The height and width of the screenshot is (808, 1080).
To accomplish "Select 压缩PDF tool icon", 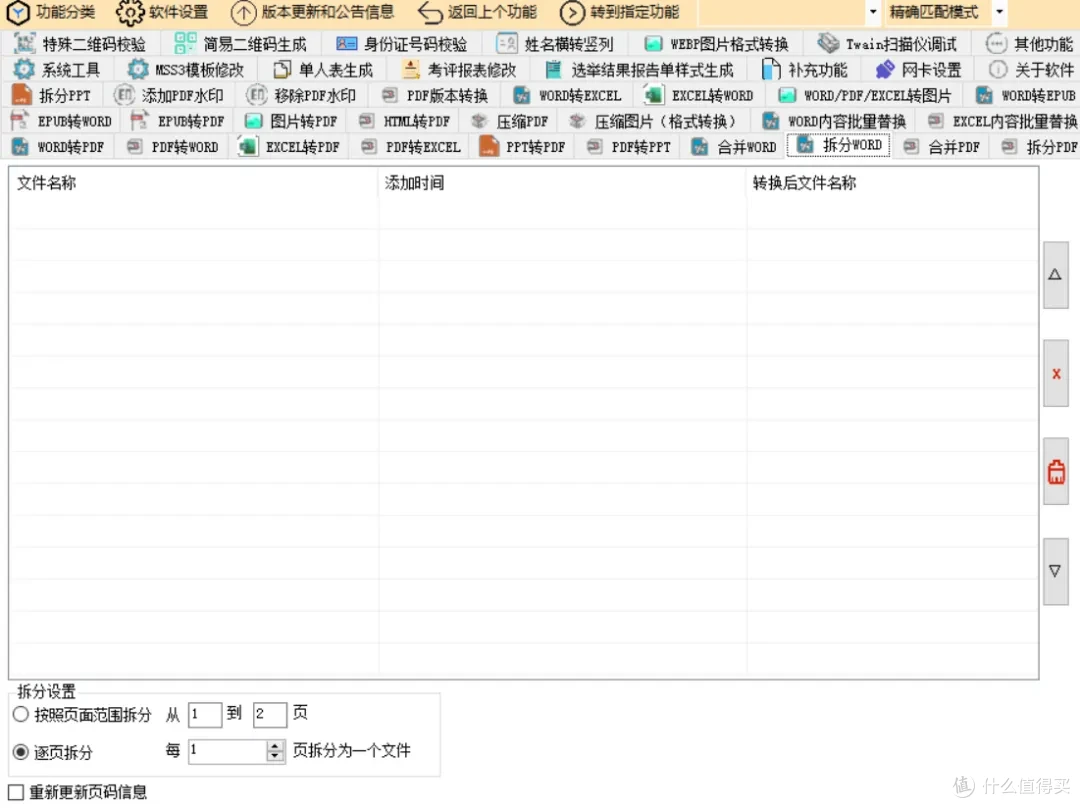I will [x=479, y=121].
